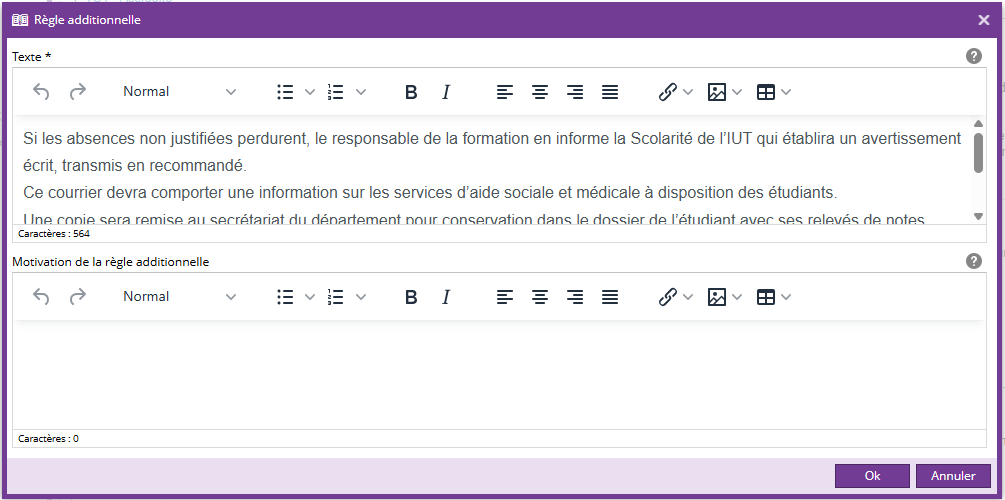This screenshot has height=500, width=1005.
Task: Center align text in the Texte editor
Action: click(x=540, y=92)
